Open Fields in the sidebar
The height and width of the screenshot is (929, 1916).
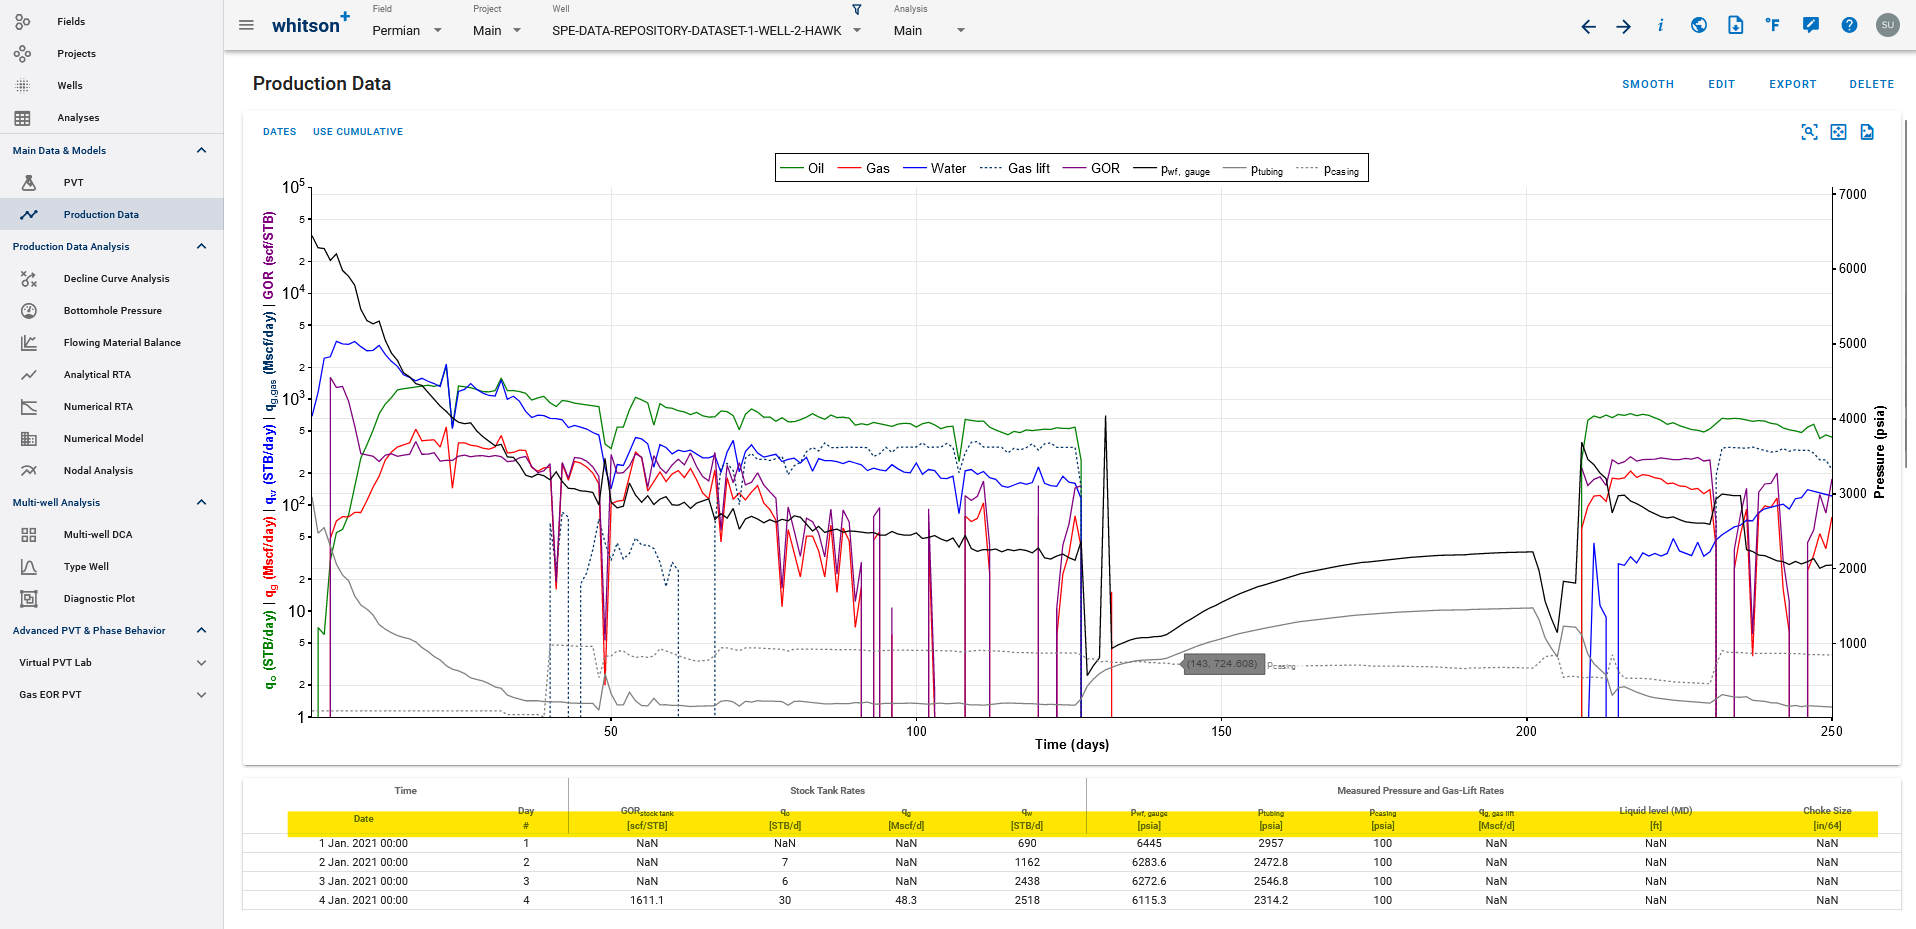[x=111, y=21]
